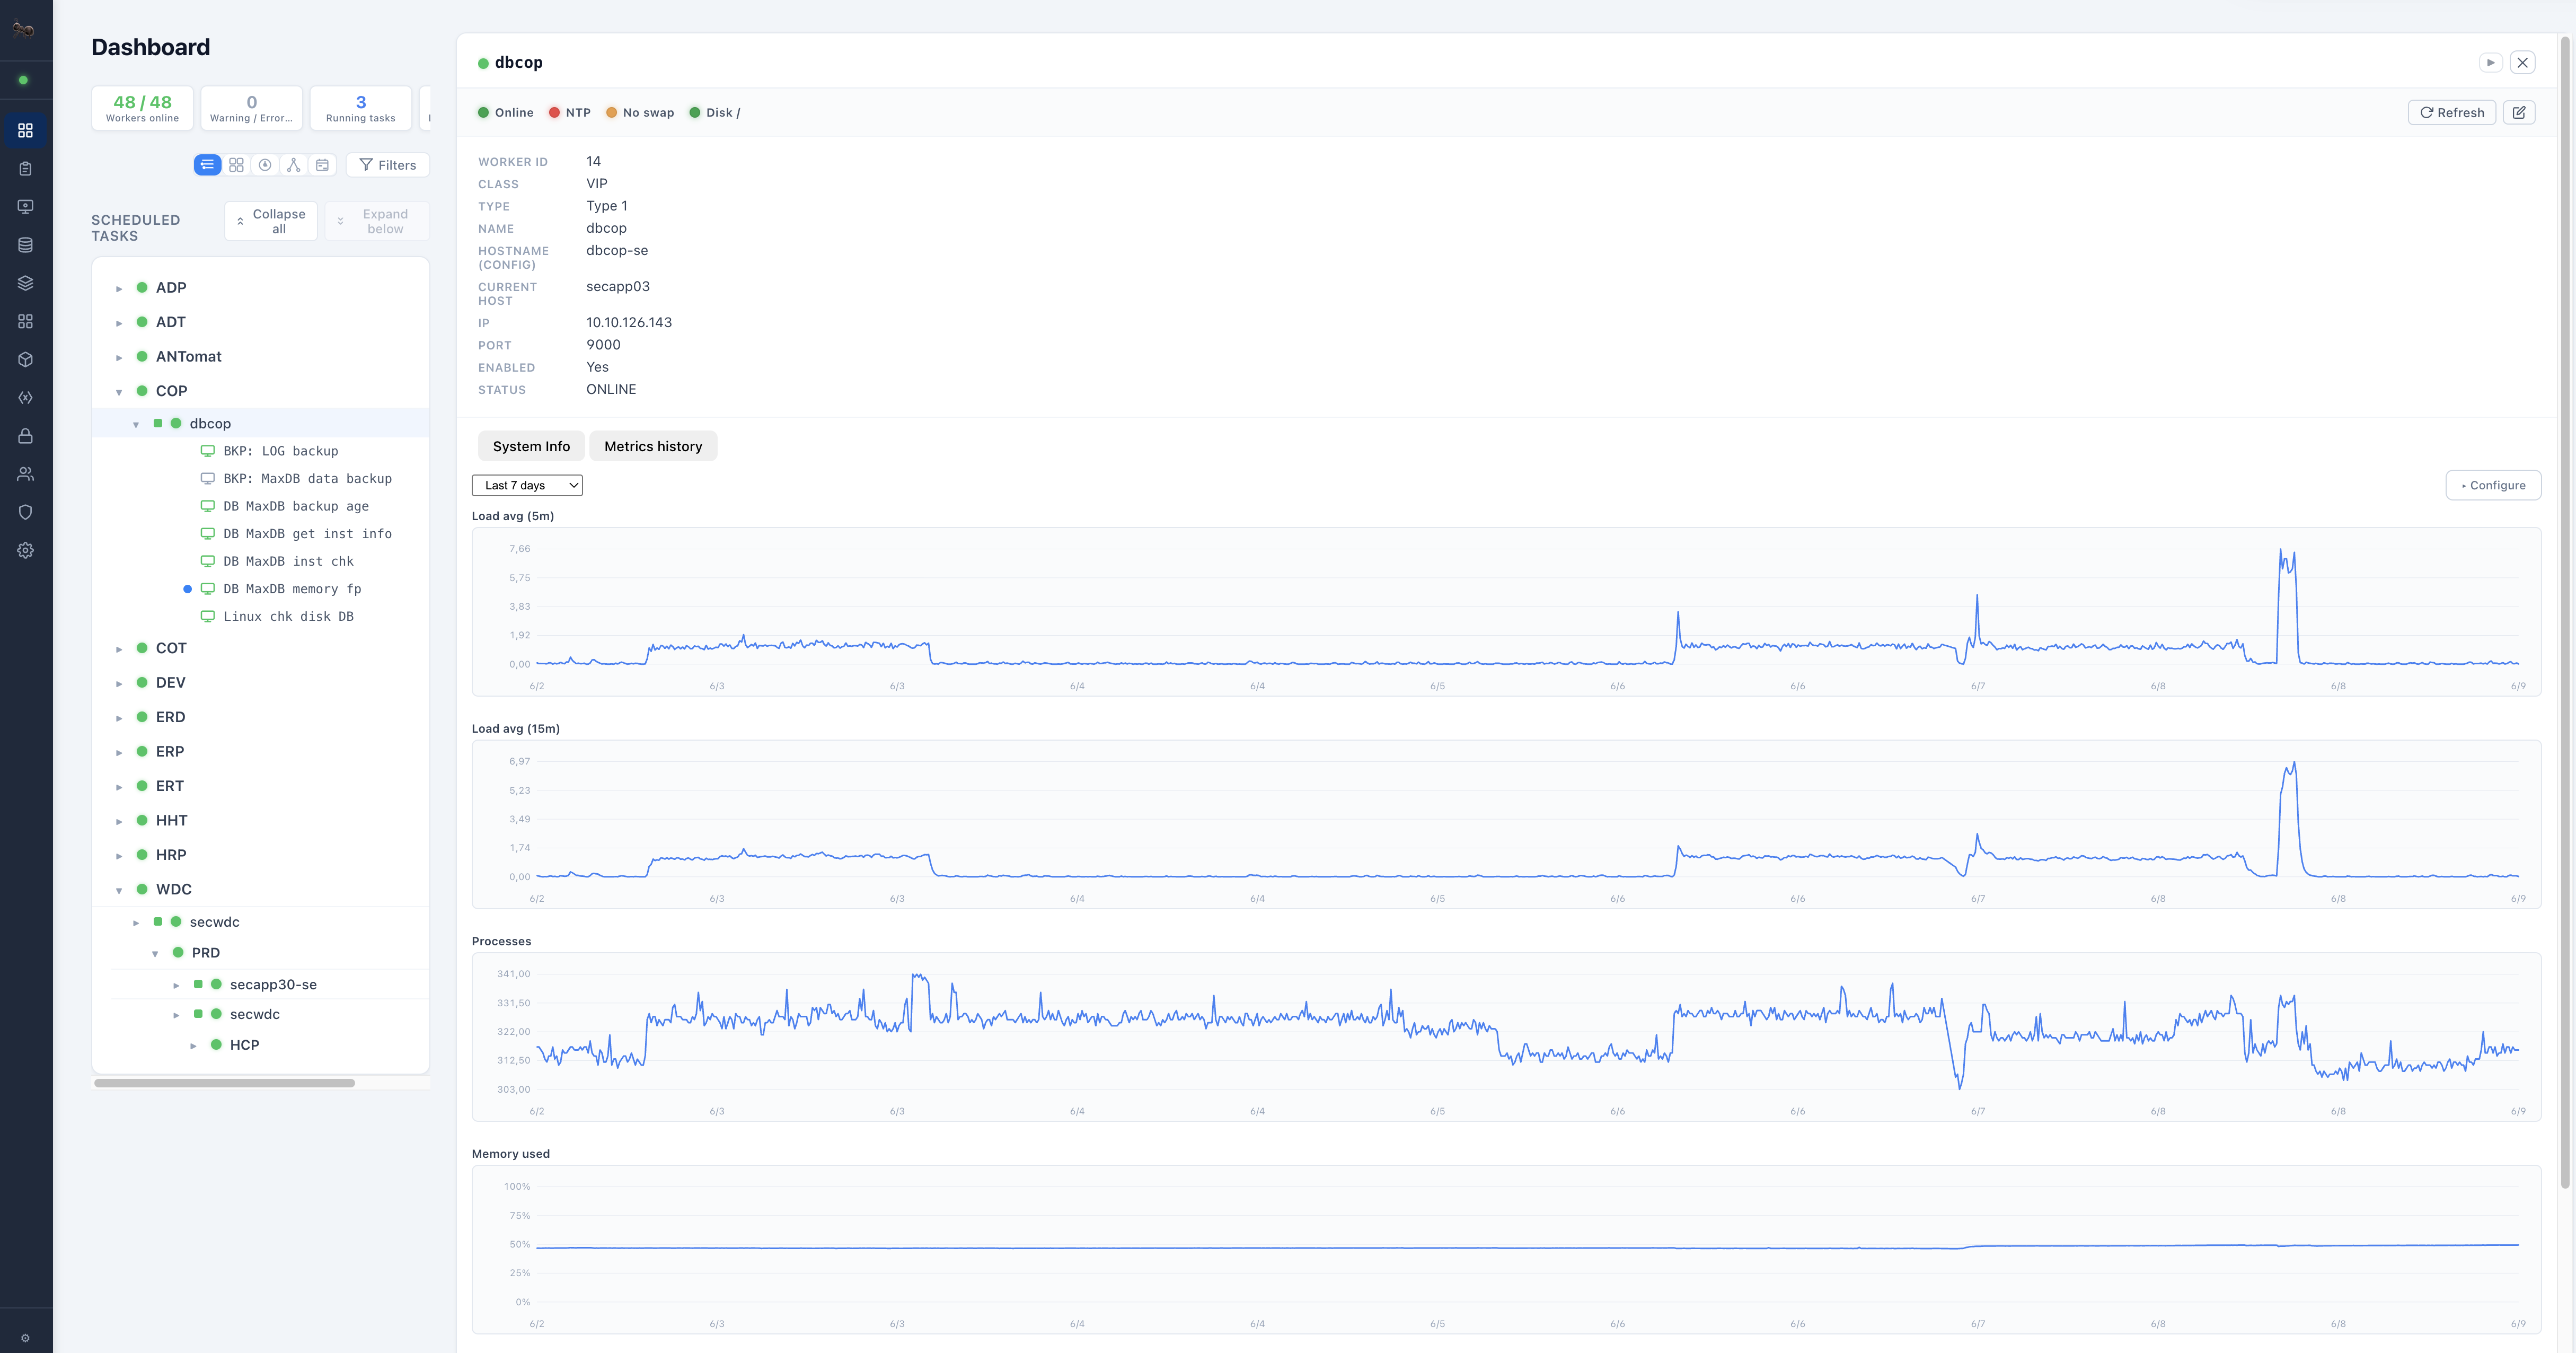The image size is (2576, 1353).
Task: Click the Online status indicator
Action: (506, 113)
